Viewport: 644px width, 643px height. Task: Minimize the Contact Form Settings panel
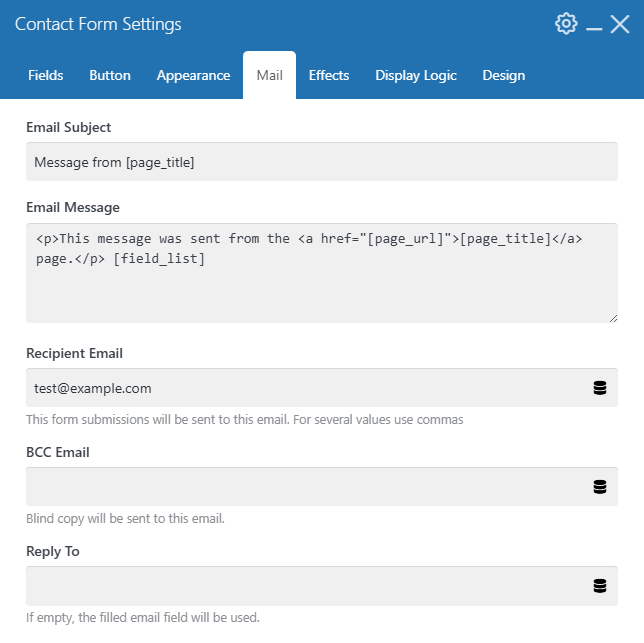coord(594,28)
